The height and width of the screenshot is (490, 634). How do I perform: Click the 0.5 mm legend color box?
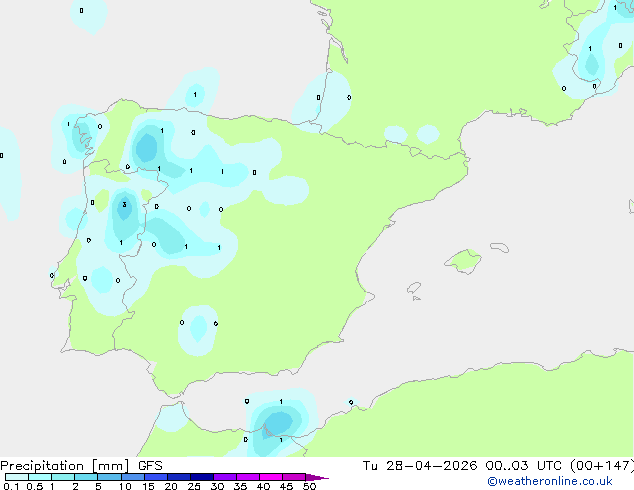(40, 477)
